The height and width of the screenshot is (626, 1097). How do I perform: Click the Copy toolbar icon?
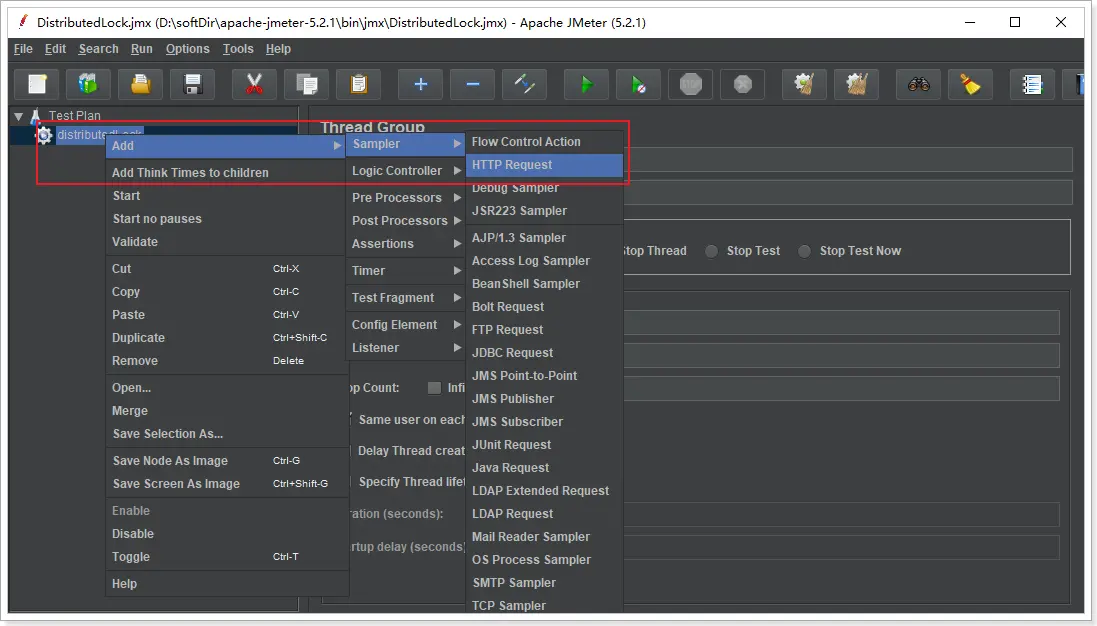pos(306,85)
